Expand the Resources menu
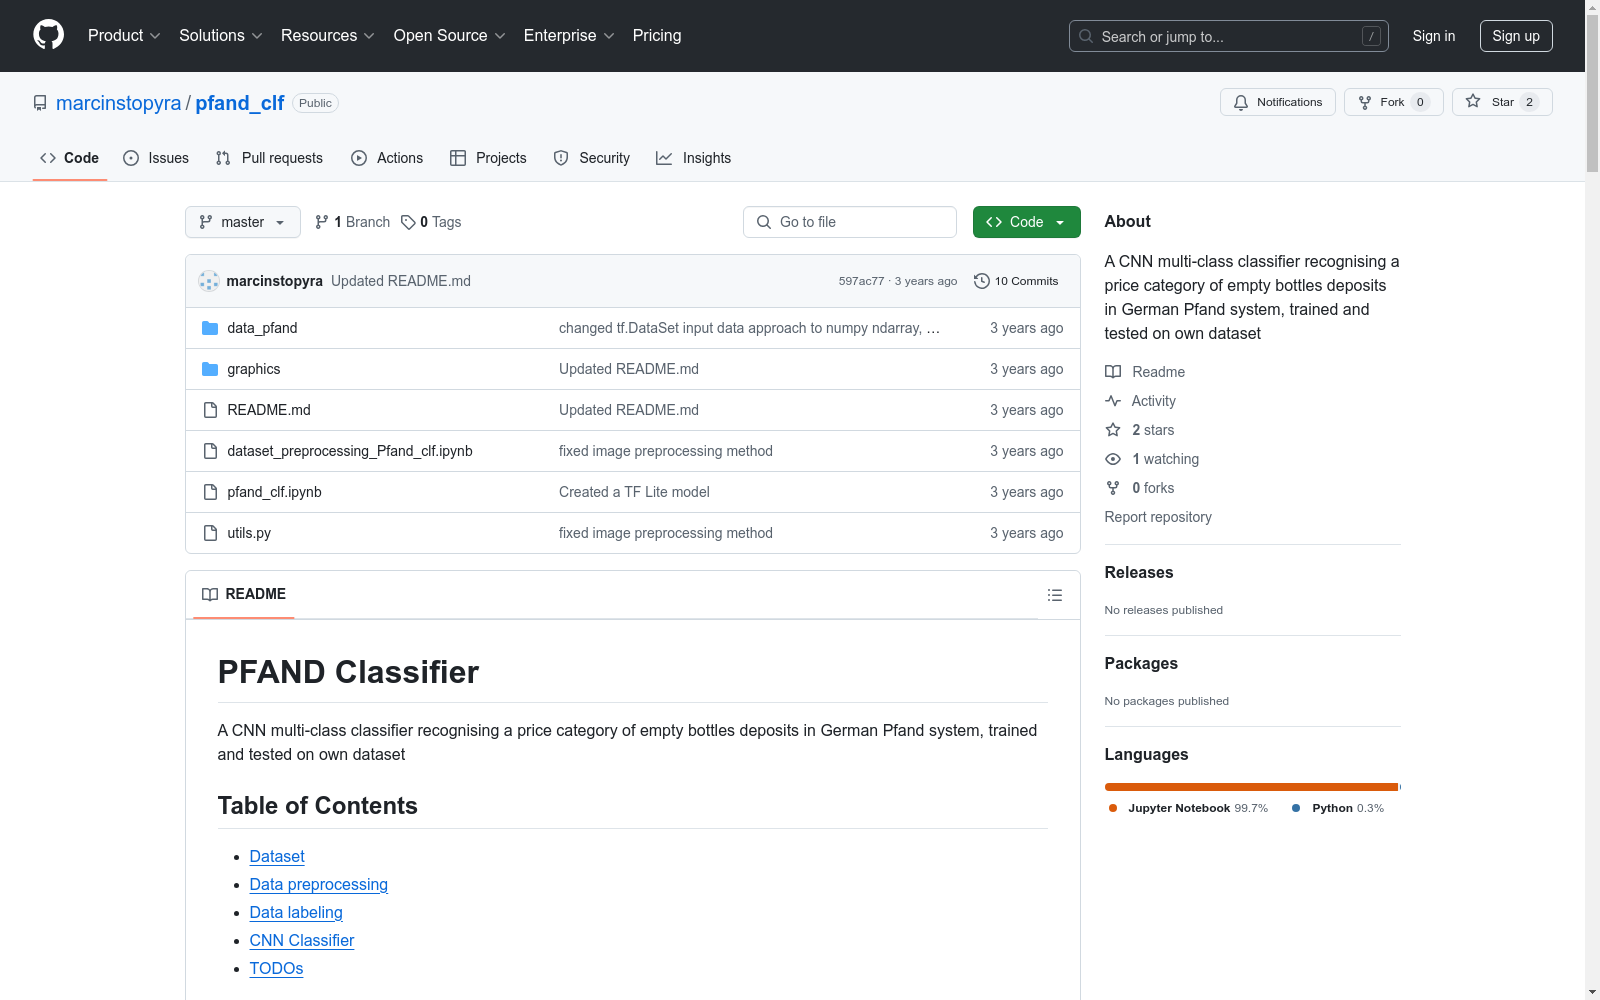 tap(328, 36)
